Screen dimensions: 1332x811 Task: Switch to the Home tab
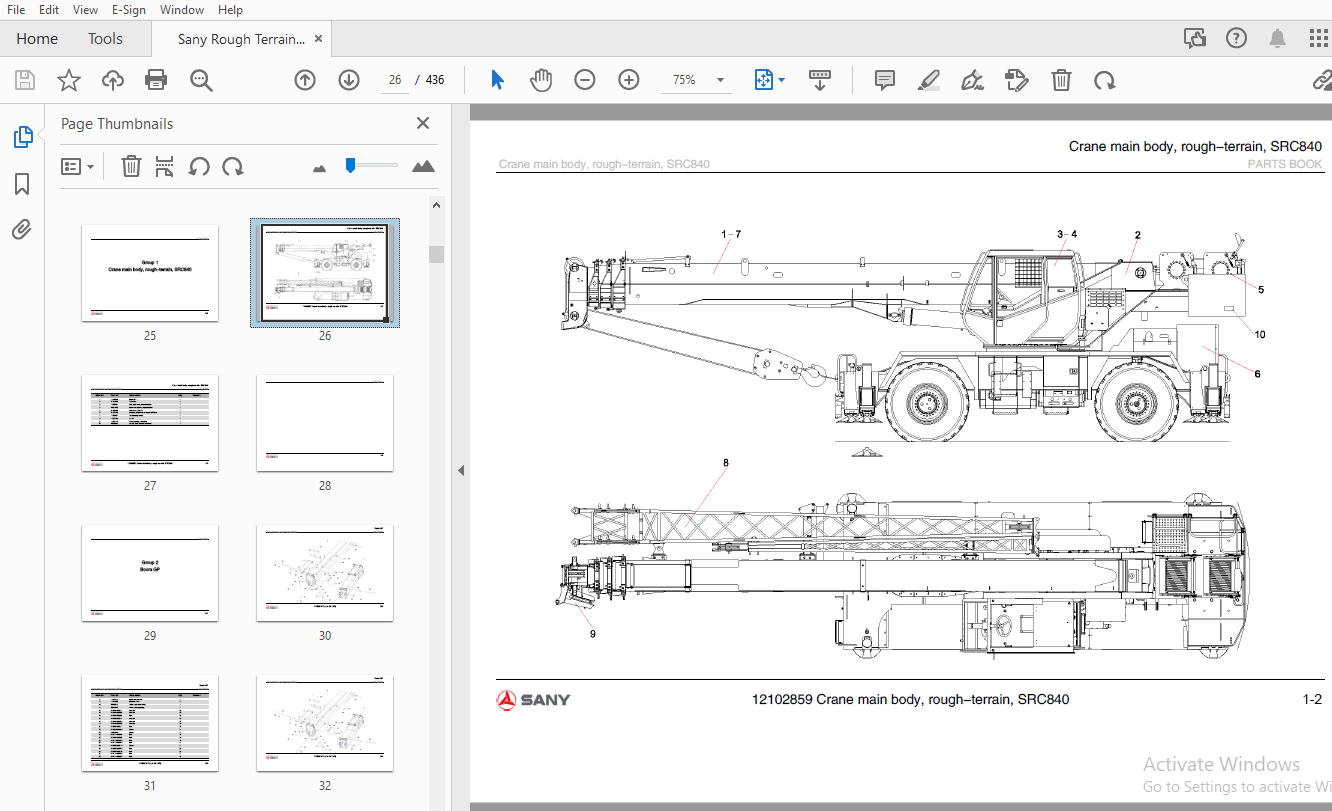pyautogui.click(x=37, y=39)
